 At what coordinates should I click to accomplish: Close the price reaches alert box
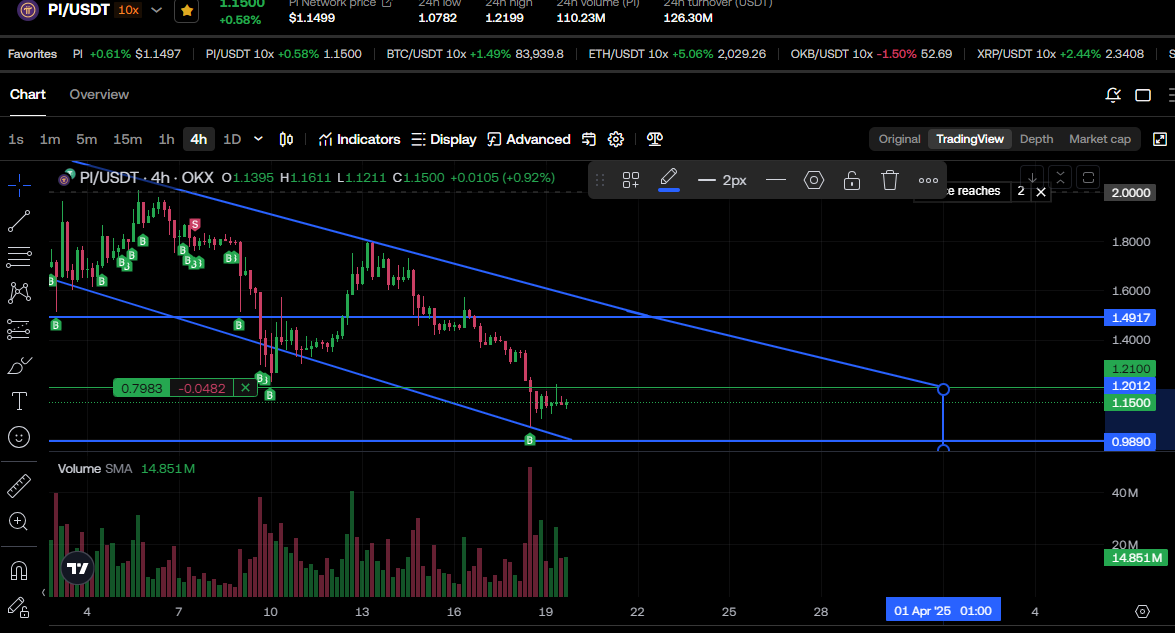click(x=1041, y=192)
